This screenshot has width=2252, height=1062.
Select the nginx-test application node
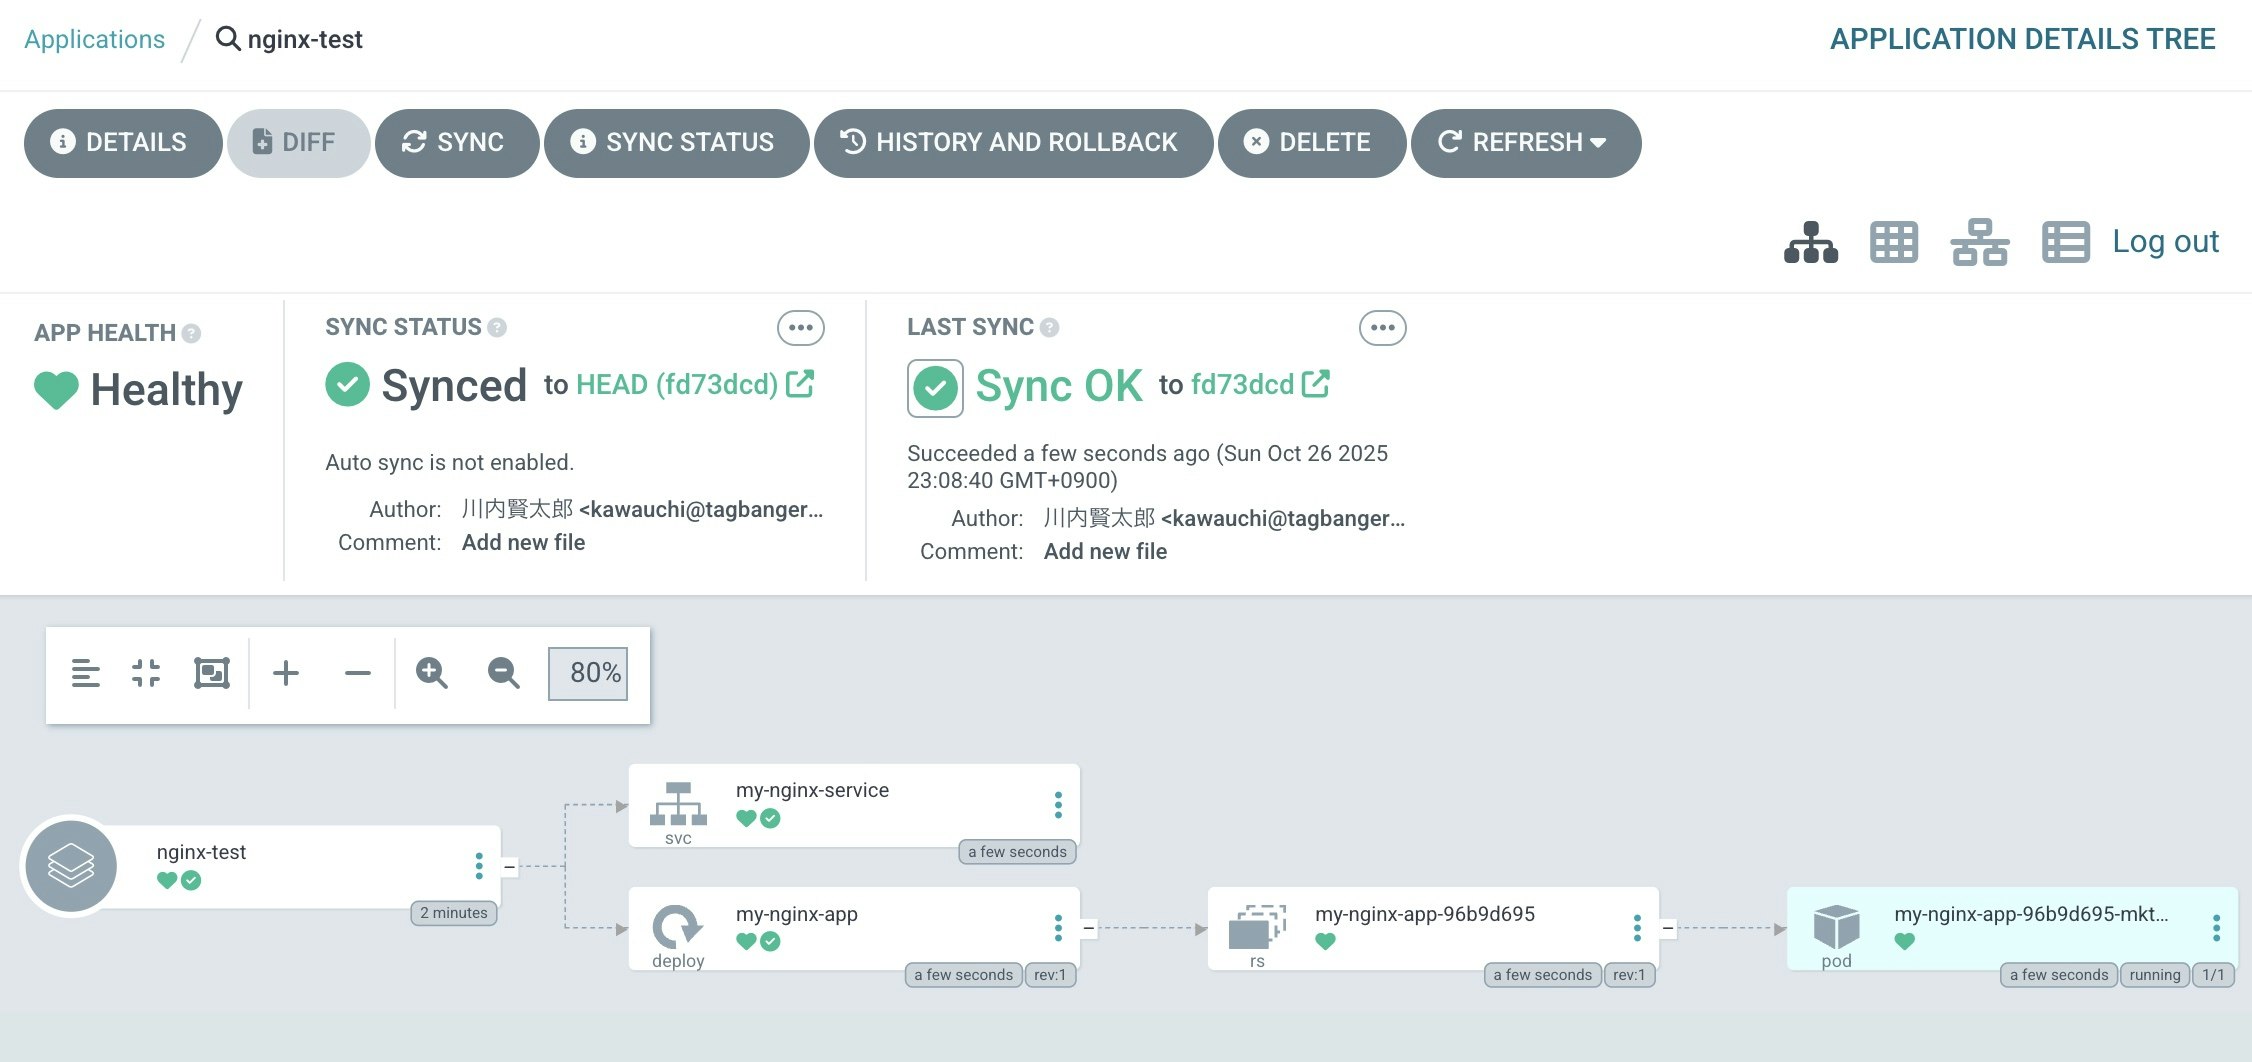pos(300,866)
